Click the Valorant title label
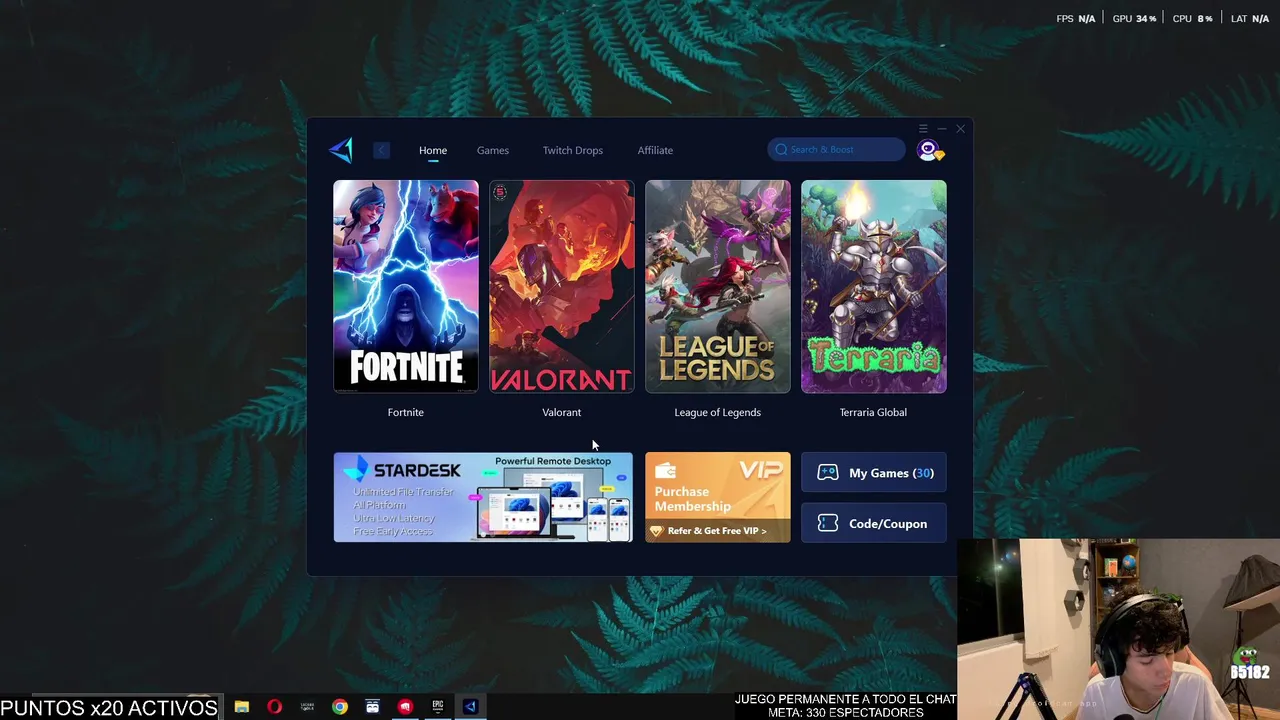Screen dimensions: 1280x720 click(x=562, y=412)
